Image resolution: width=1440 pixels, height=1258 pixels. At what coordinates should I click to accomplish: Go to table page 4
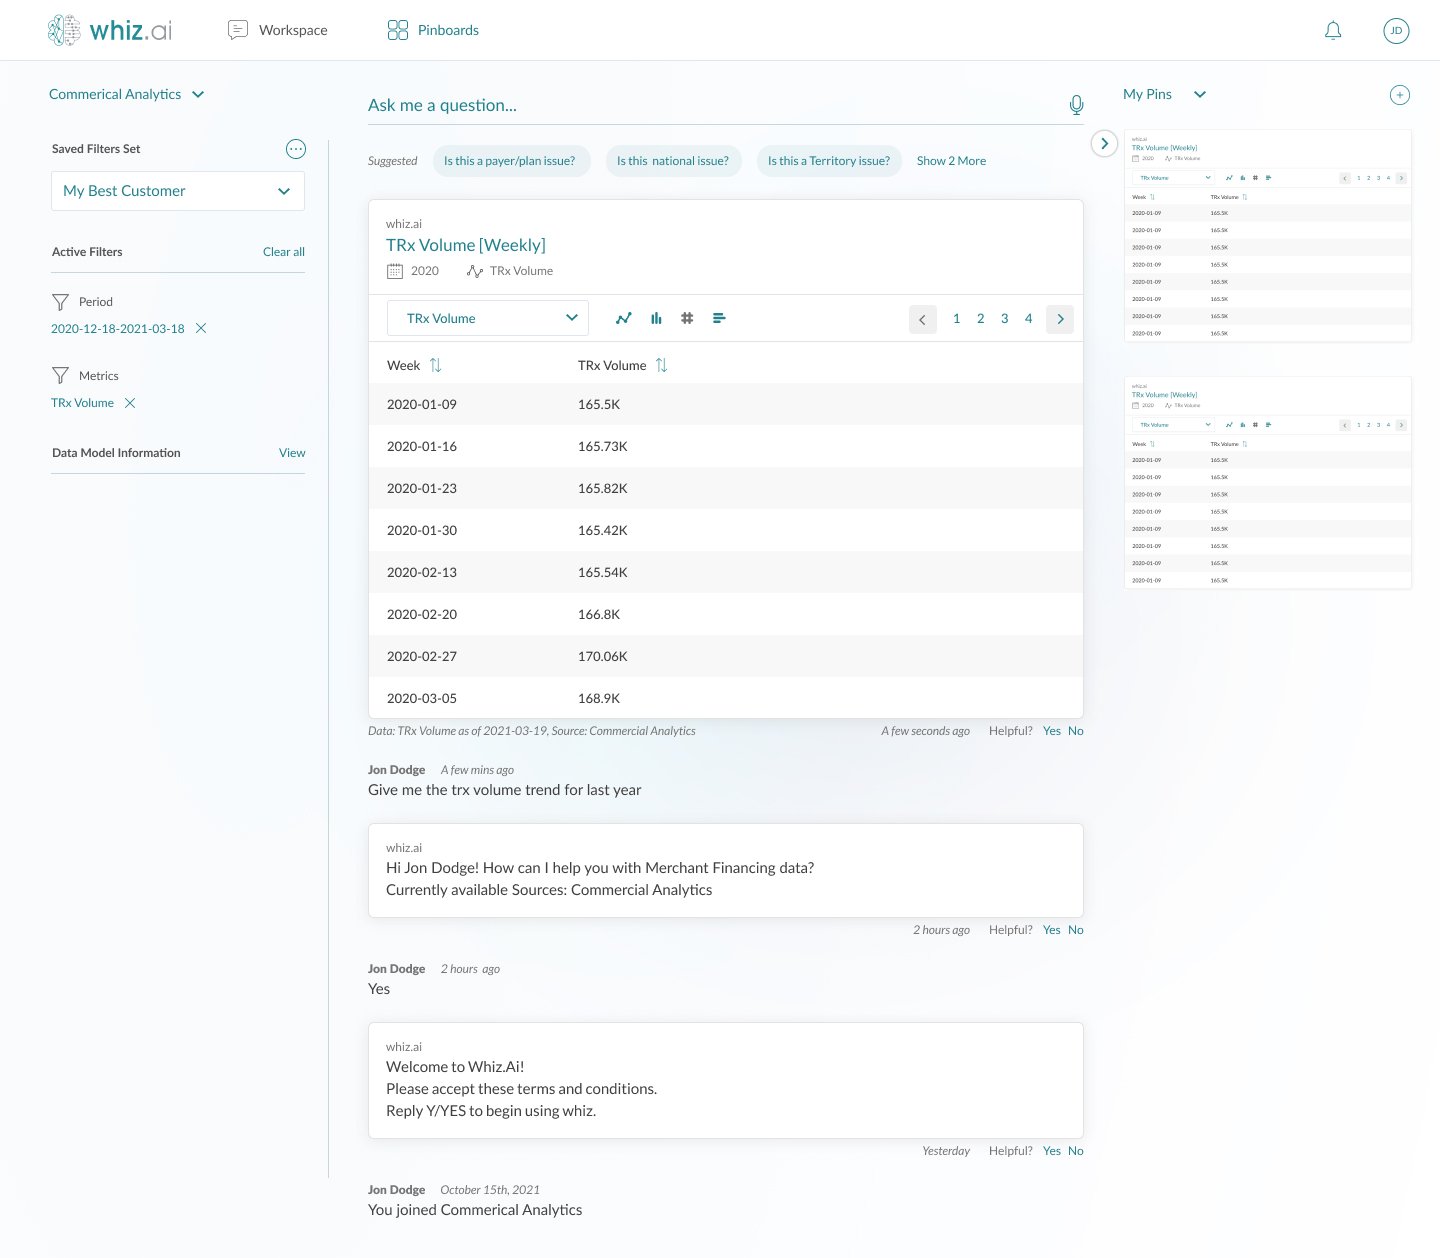pos(1029,318)
